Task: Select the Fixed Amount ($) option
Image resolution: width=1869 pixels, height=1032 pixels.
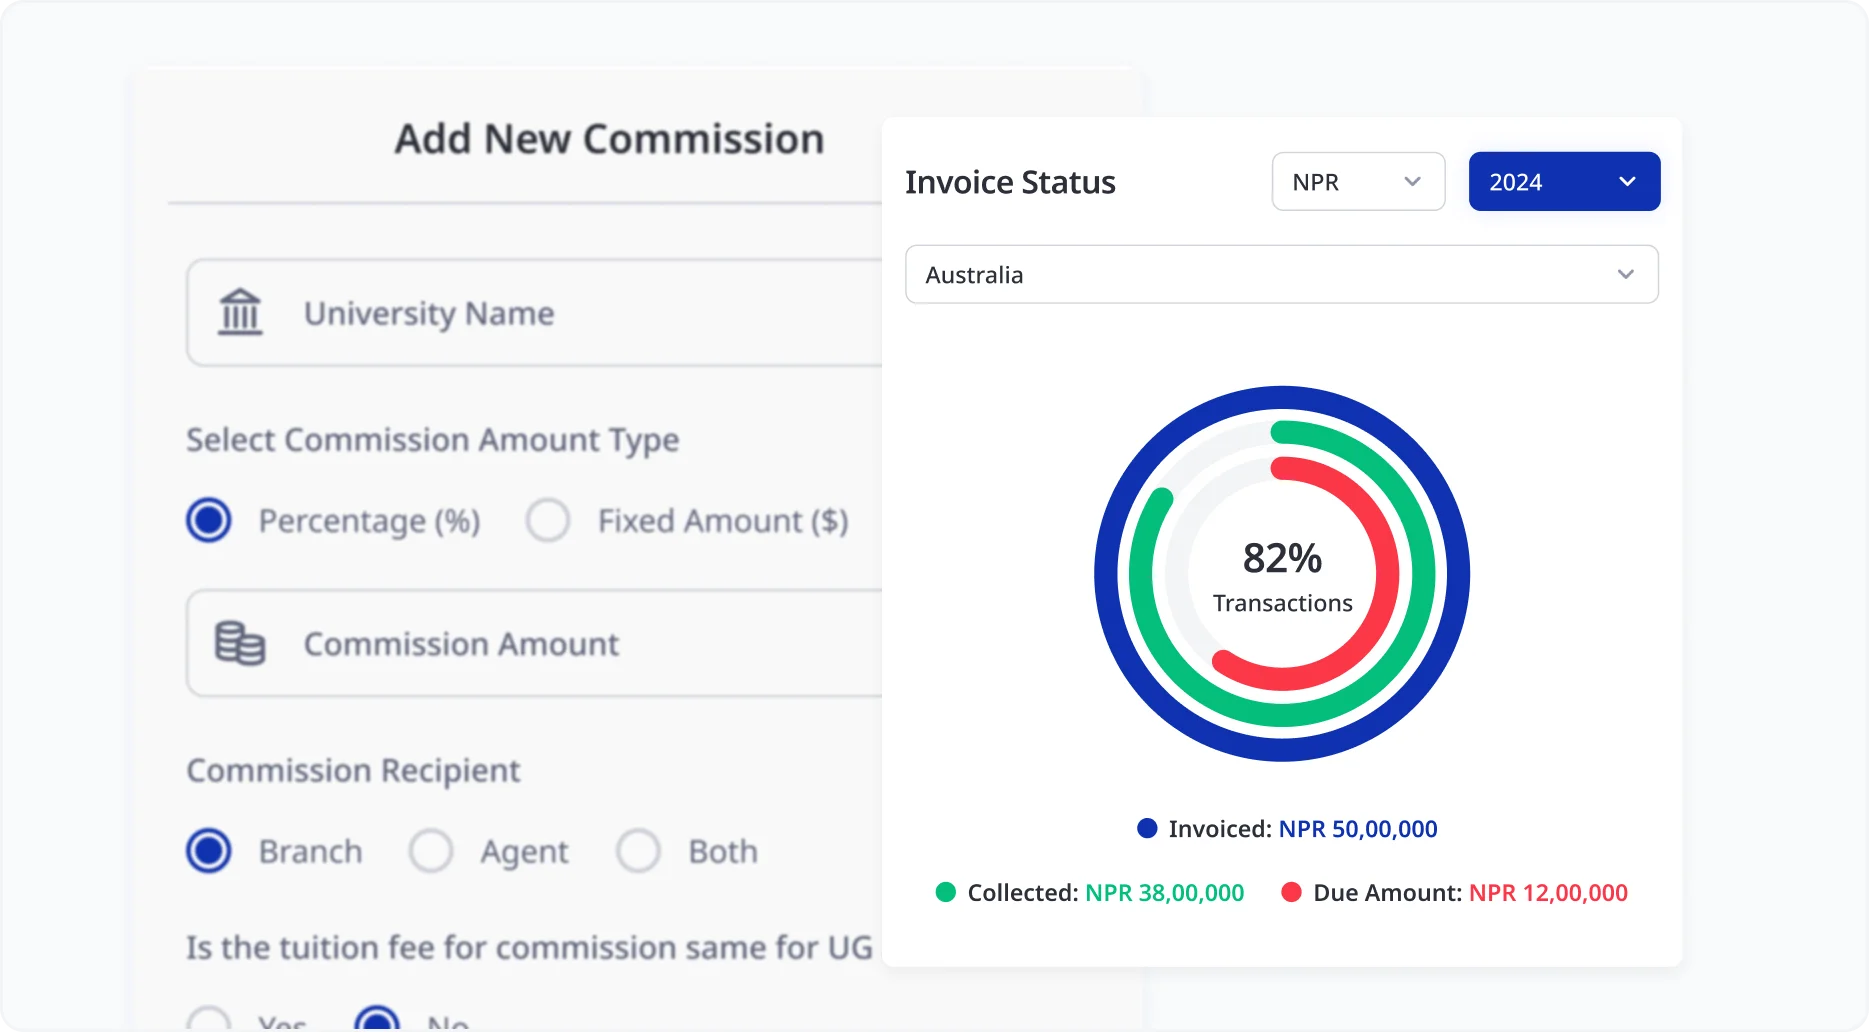Action: point(547,520)
